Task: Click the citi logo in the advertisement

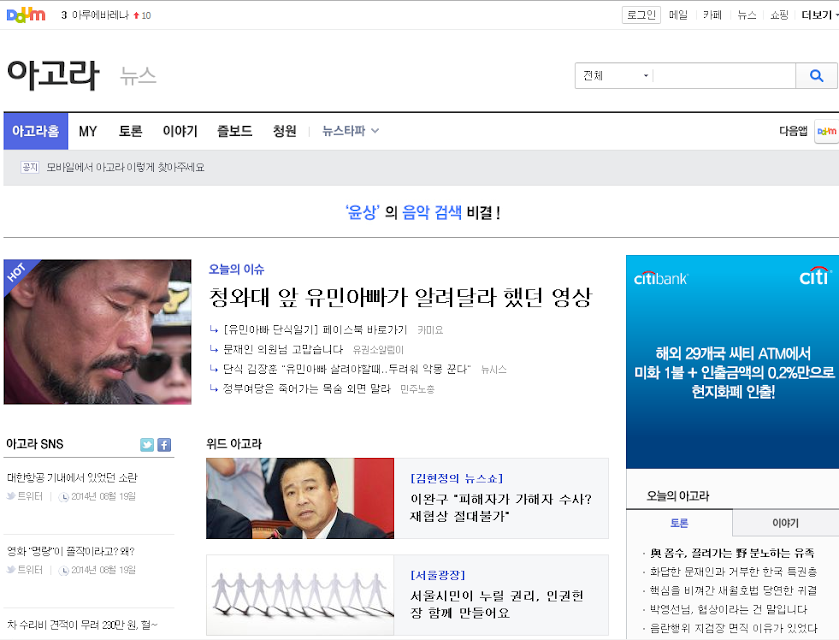Action: 815,276
